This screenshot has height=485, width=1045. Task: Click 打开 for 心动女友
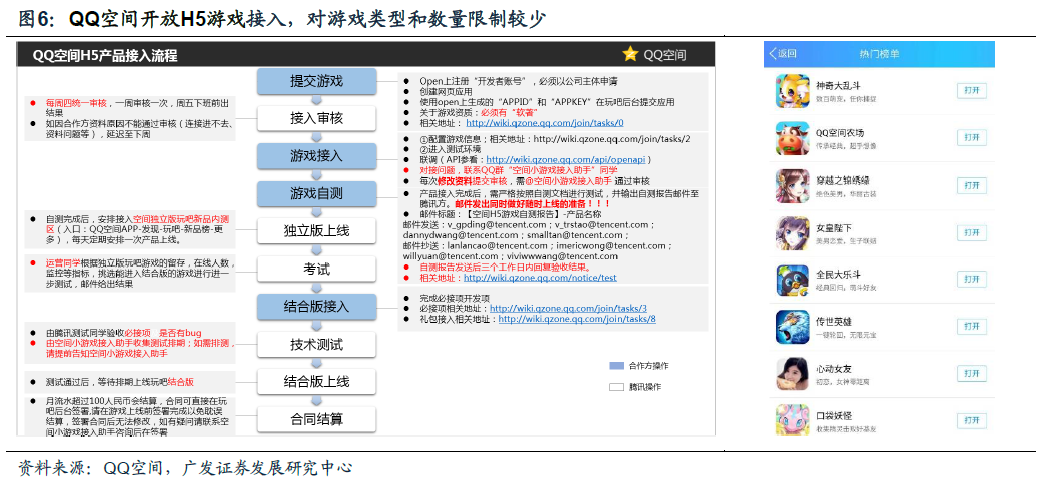click(x=972, y=374)
